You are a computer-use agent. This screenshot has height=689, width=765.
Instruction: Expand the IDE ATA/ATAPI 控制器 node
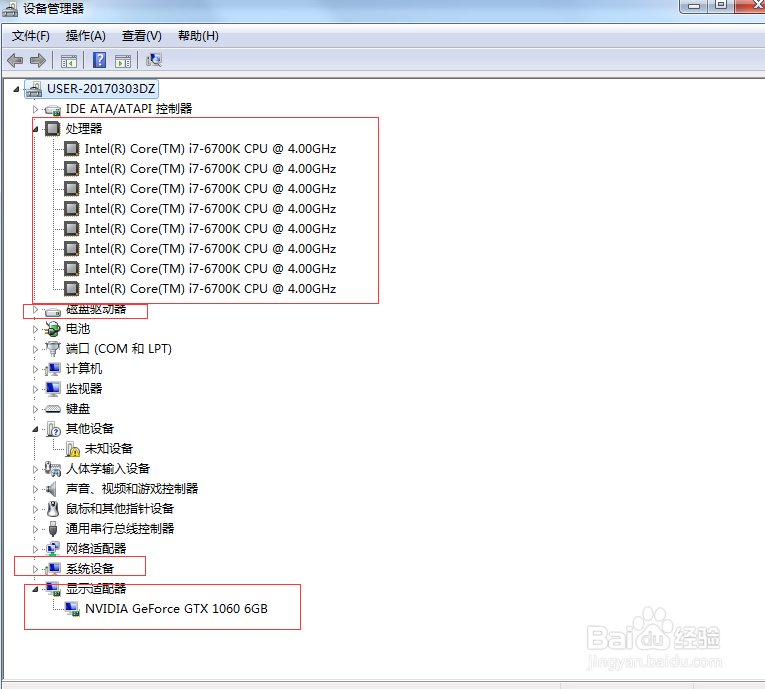[35, 109]
